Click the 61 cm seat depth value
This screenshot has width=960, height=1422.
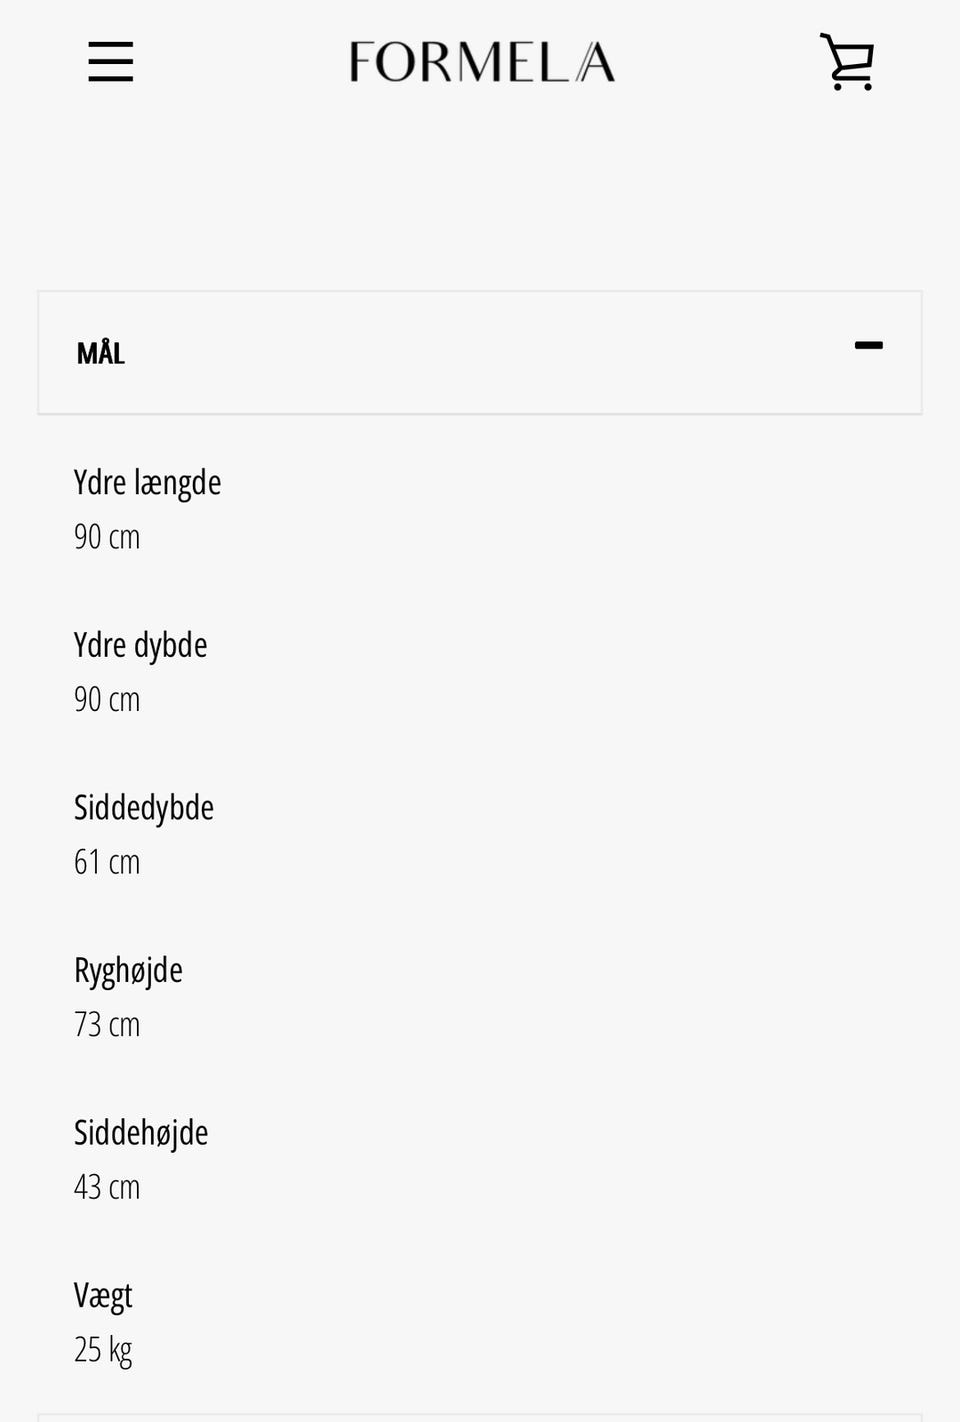[107, 862]
